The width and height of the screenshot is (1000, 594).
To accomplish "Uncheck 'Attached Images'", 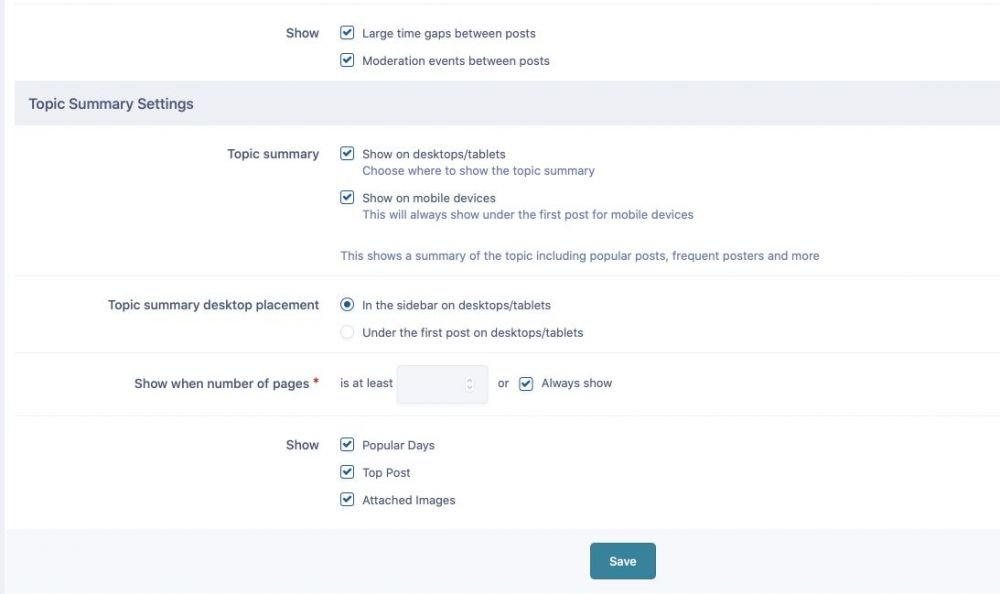I will coord(347,498).
